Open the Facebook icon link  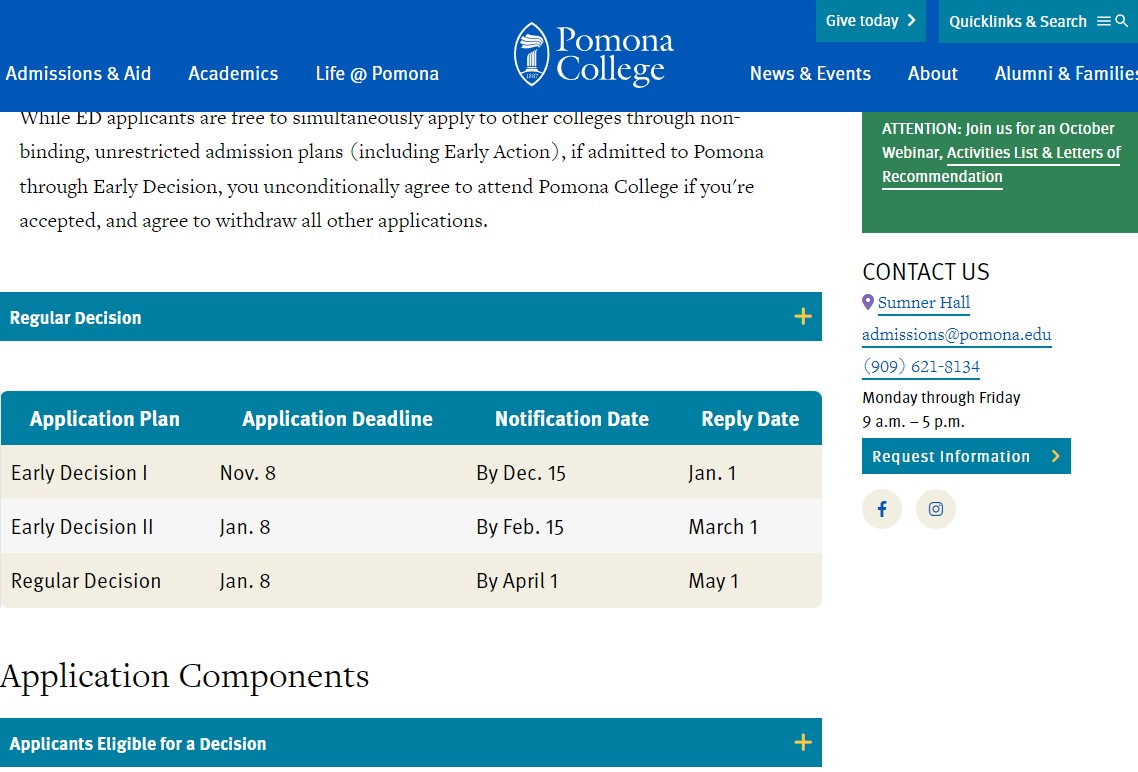[x=882, y=509]
